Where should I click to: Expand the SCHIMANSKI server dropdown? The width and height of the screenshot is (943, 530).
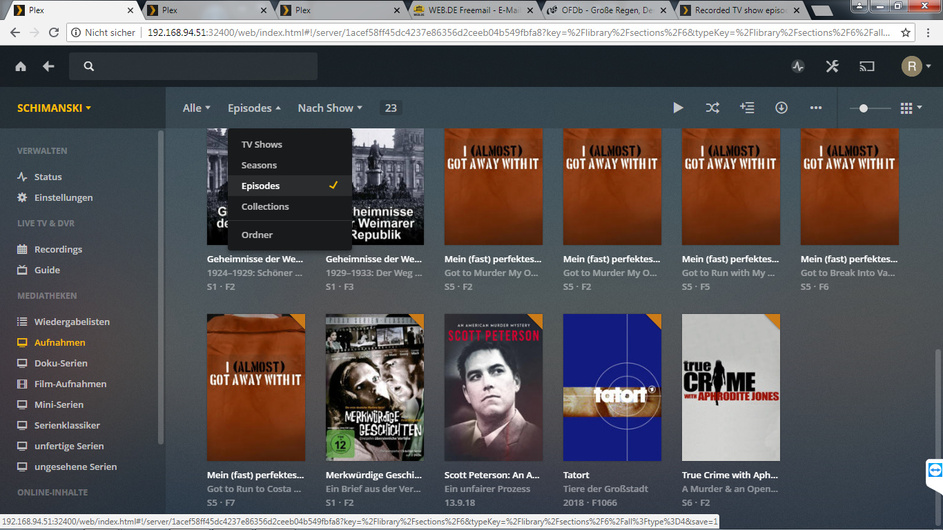[54, 108]
